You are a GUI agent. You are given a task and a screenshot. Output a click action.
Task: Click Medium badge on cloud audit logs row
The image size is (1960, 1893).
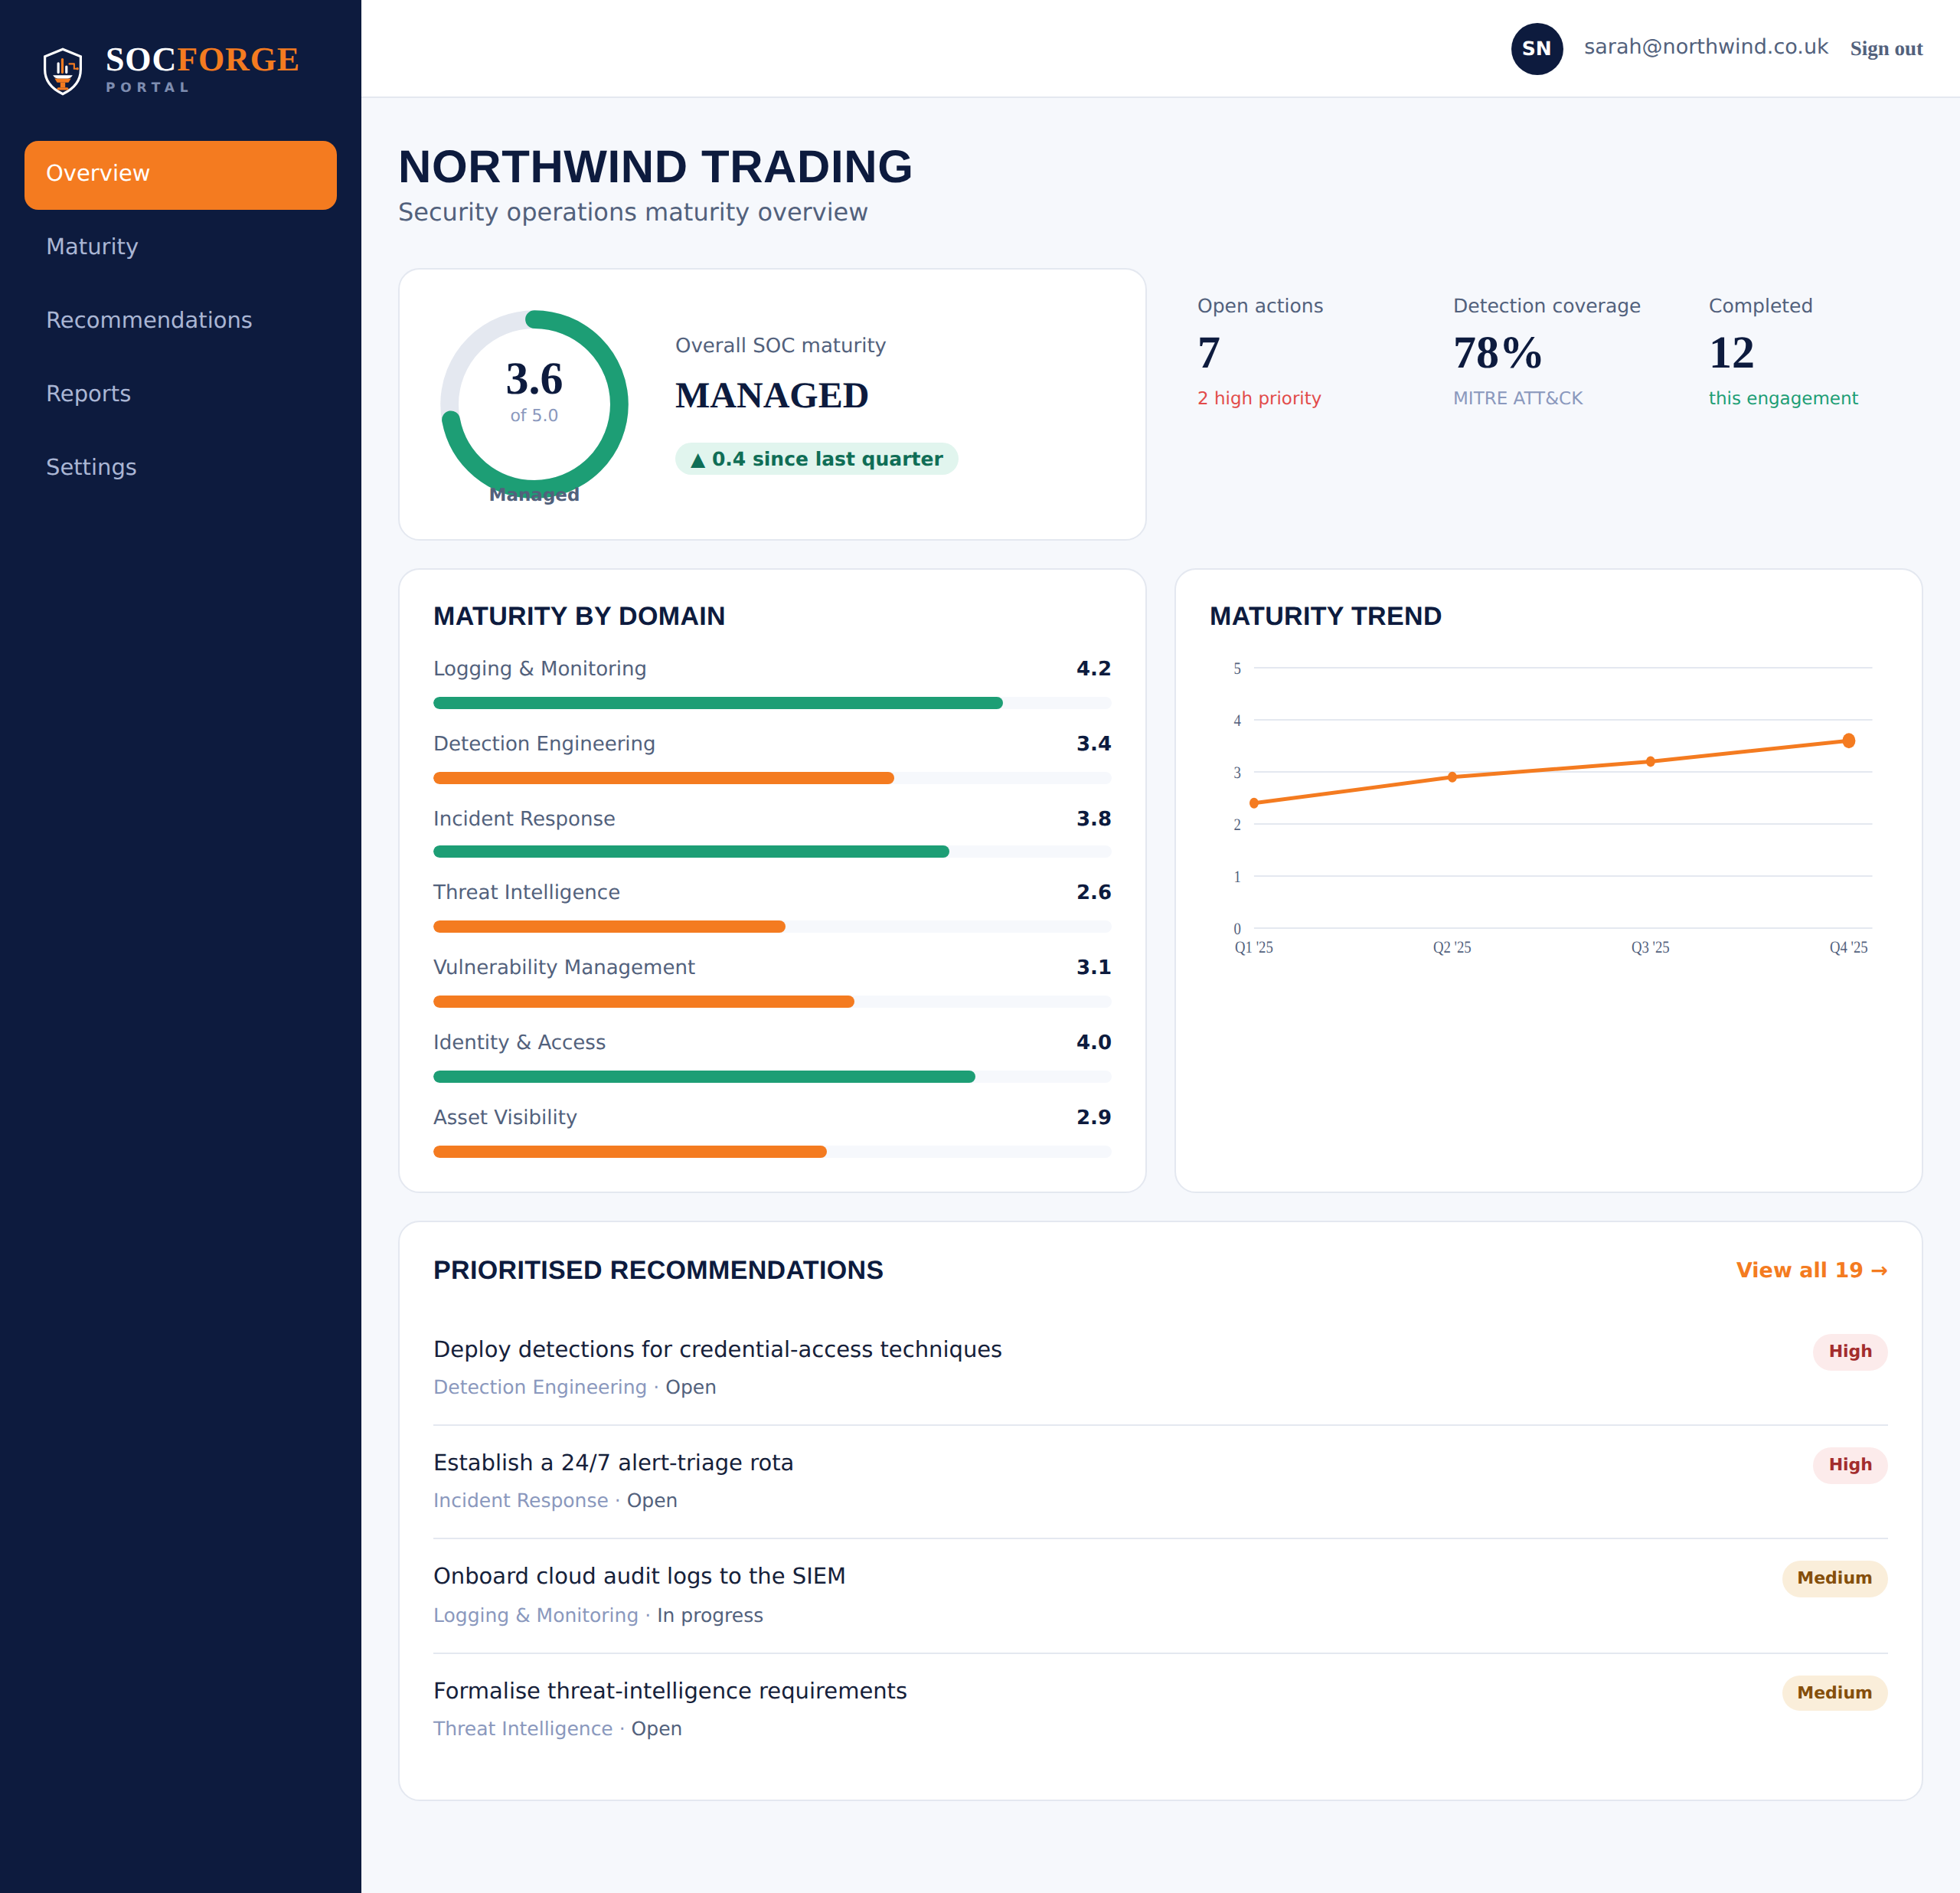point(1834,1578)
